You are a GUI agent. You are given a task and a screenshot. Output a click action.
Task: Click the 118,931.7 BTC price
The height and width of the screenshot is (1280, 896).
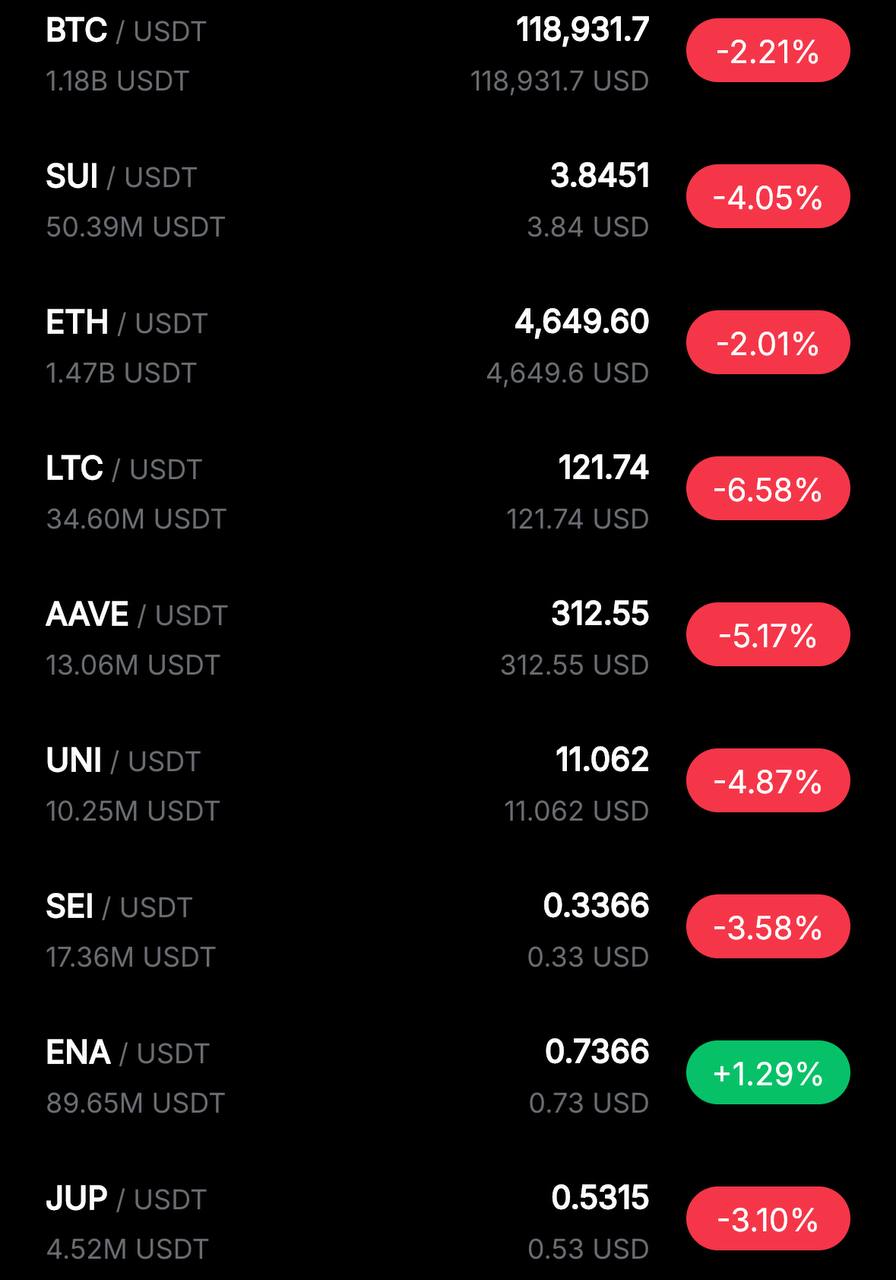583,30
